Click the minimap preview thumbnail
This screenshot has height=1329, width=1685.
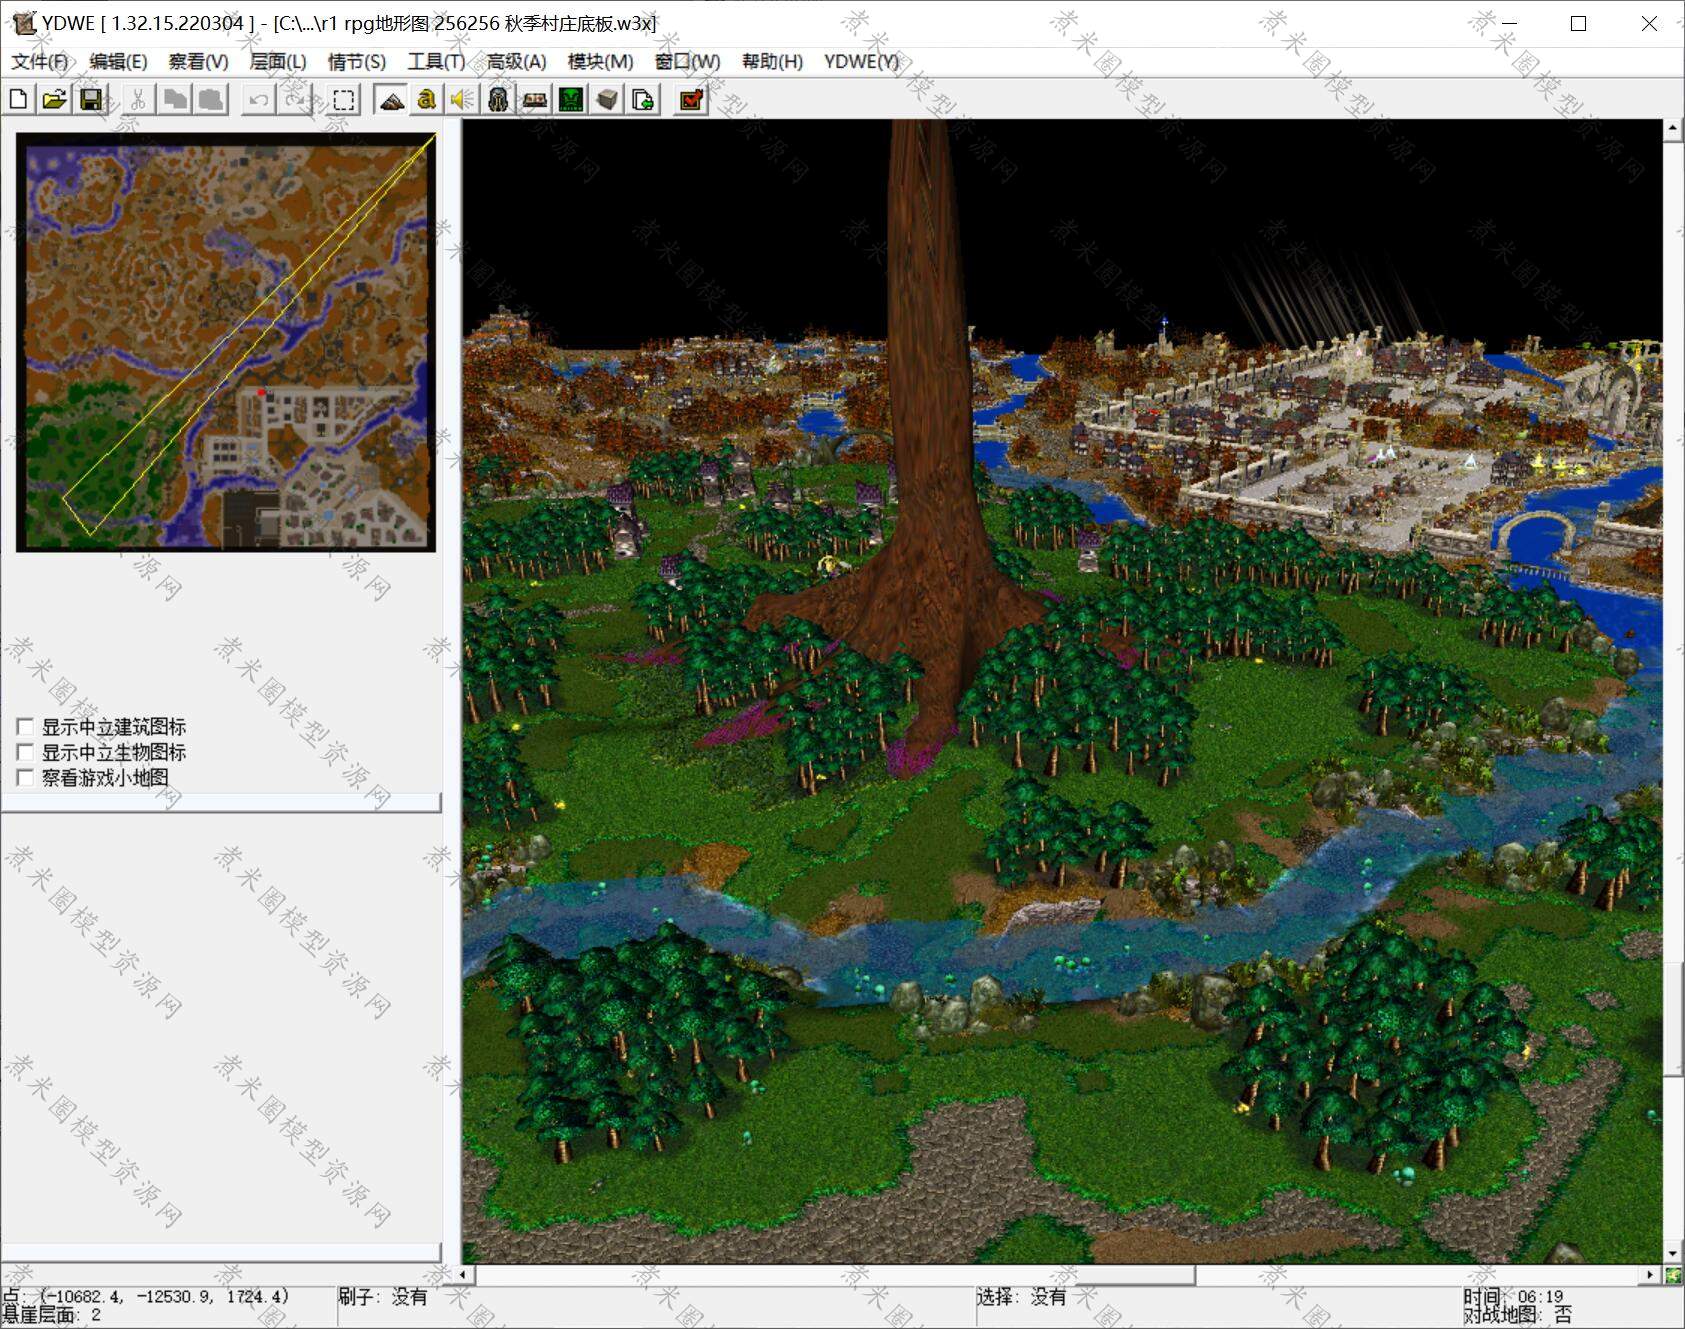click(x=226, y=342)
